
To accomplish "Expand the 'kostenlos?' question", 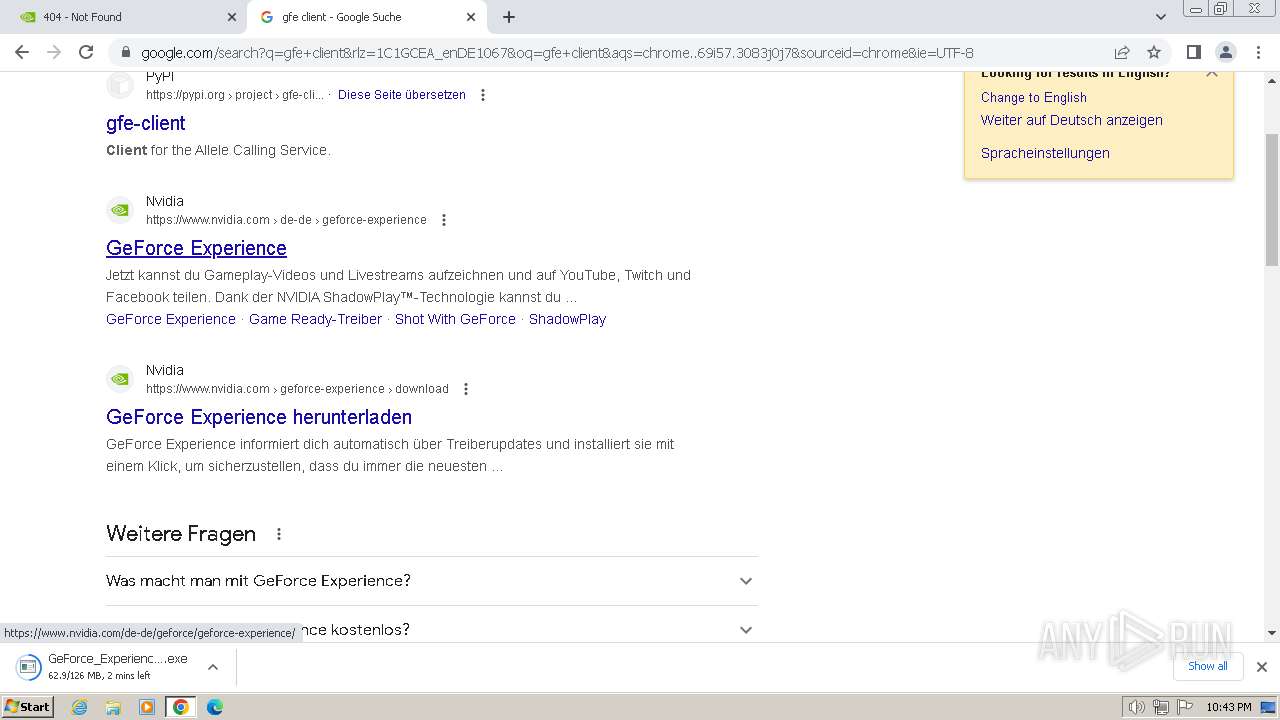I will [432, 630].
